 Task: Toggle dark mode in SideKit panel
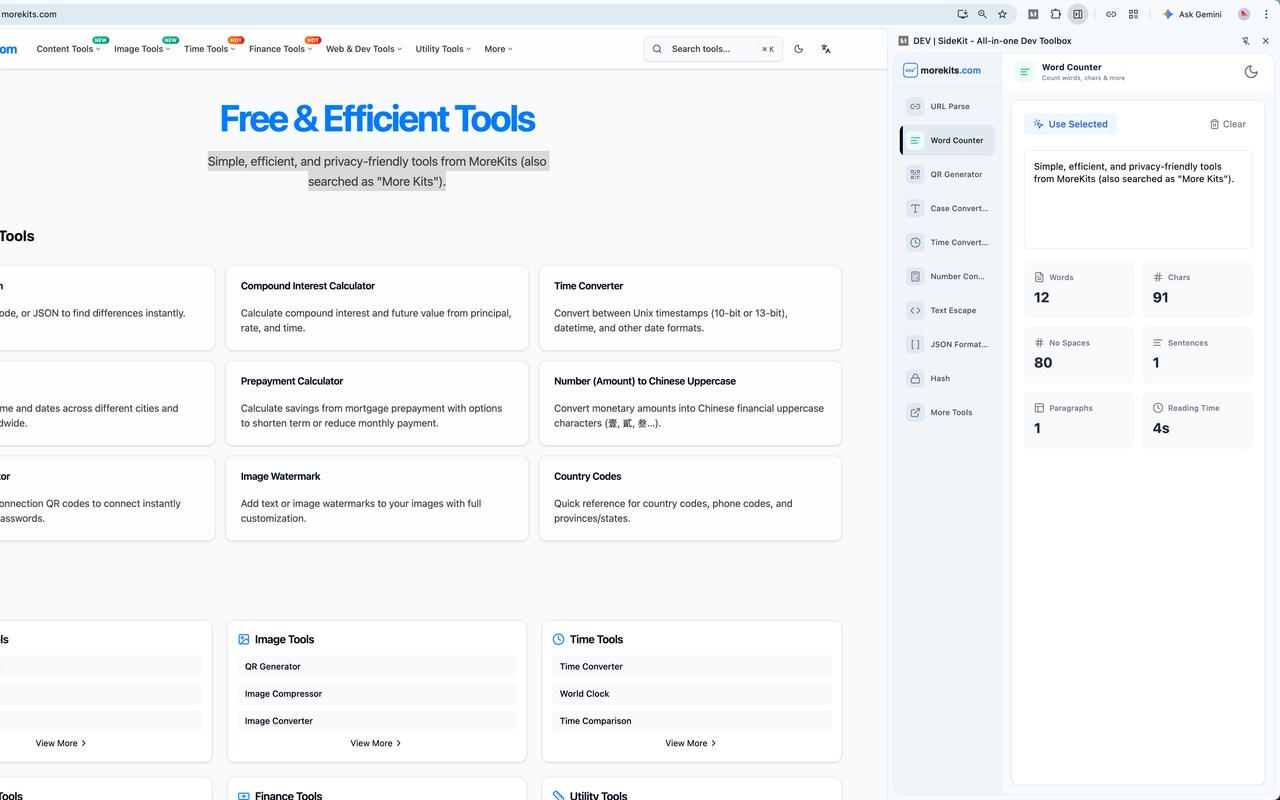pos(1251,71)
